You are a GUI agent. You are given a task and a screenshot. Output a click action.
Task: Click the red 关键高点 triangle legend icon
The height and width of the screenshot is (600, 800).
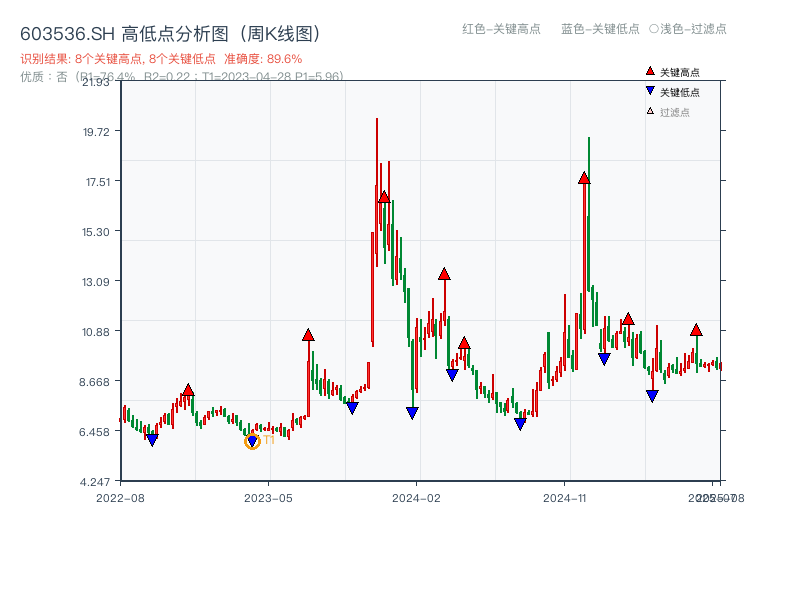(650, 71)
